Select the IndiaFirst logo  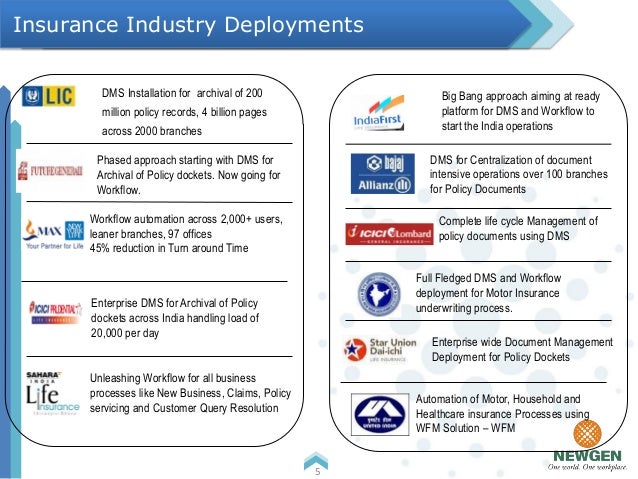click(379, 113)
